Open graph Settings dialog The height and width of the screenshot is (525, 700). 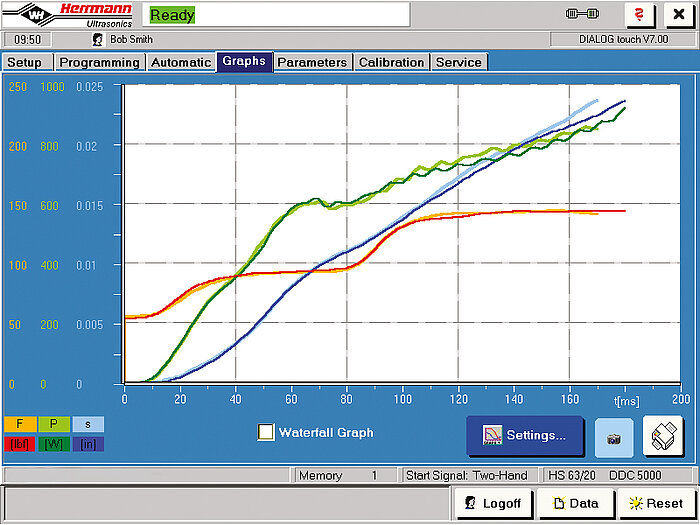(x=525, y=435)
